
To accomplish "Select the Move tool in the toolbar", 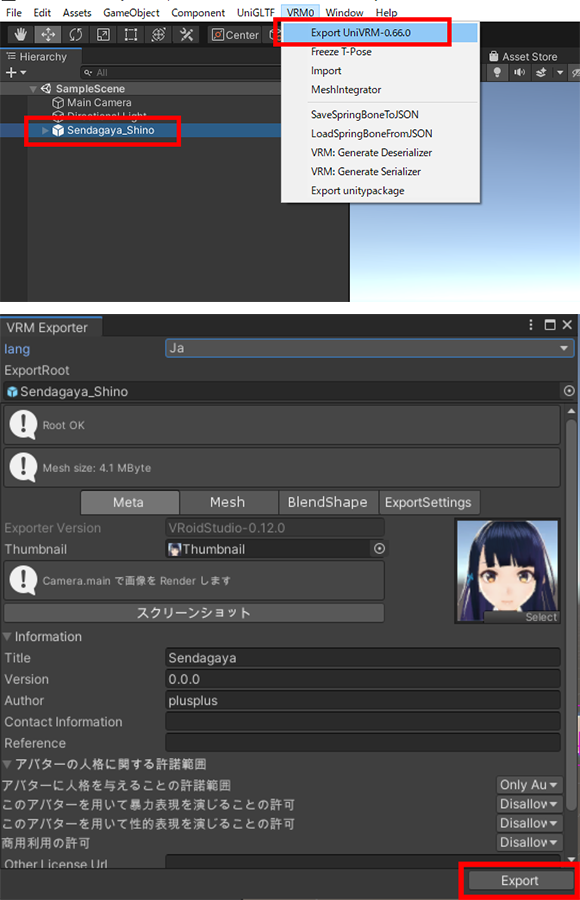I will pyautogui.click(x=48, y=34).
